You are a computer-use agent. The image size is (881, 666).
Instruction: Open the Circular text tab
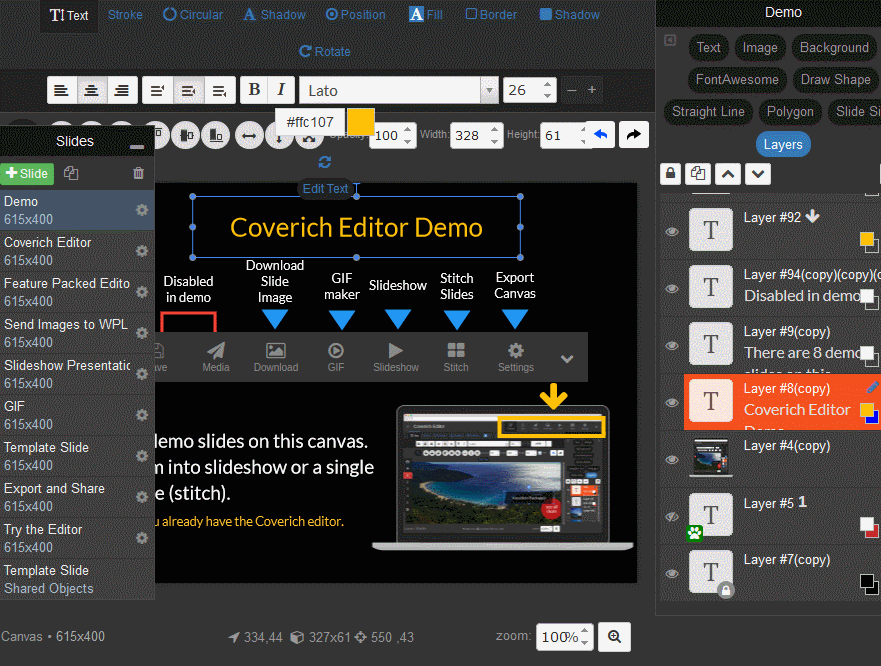[x=193, y=15]
